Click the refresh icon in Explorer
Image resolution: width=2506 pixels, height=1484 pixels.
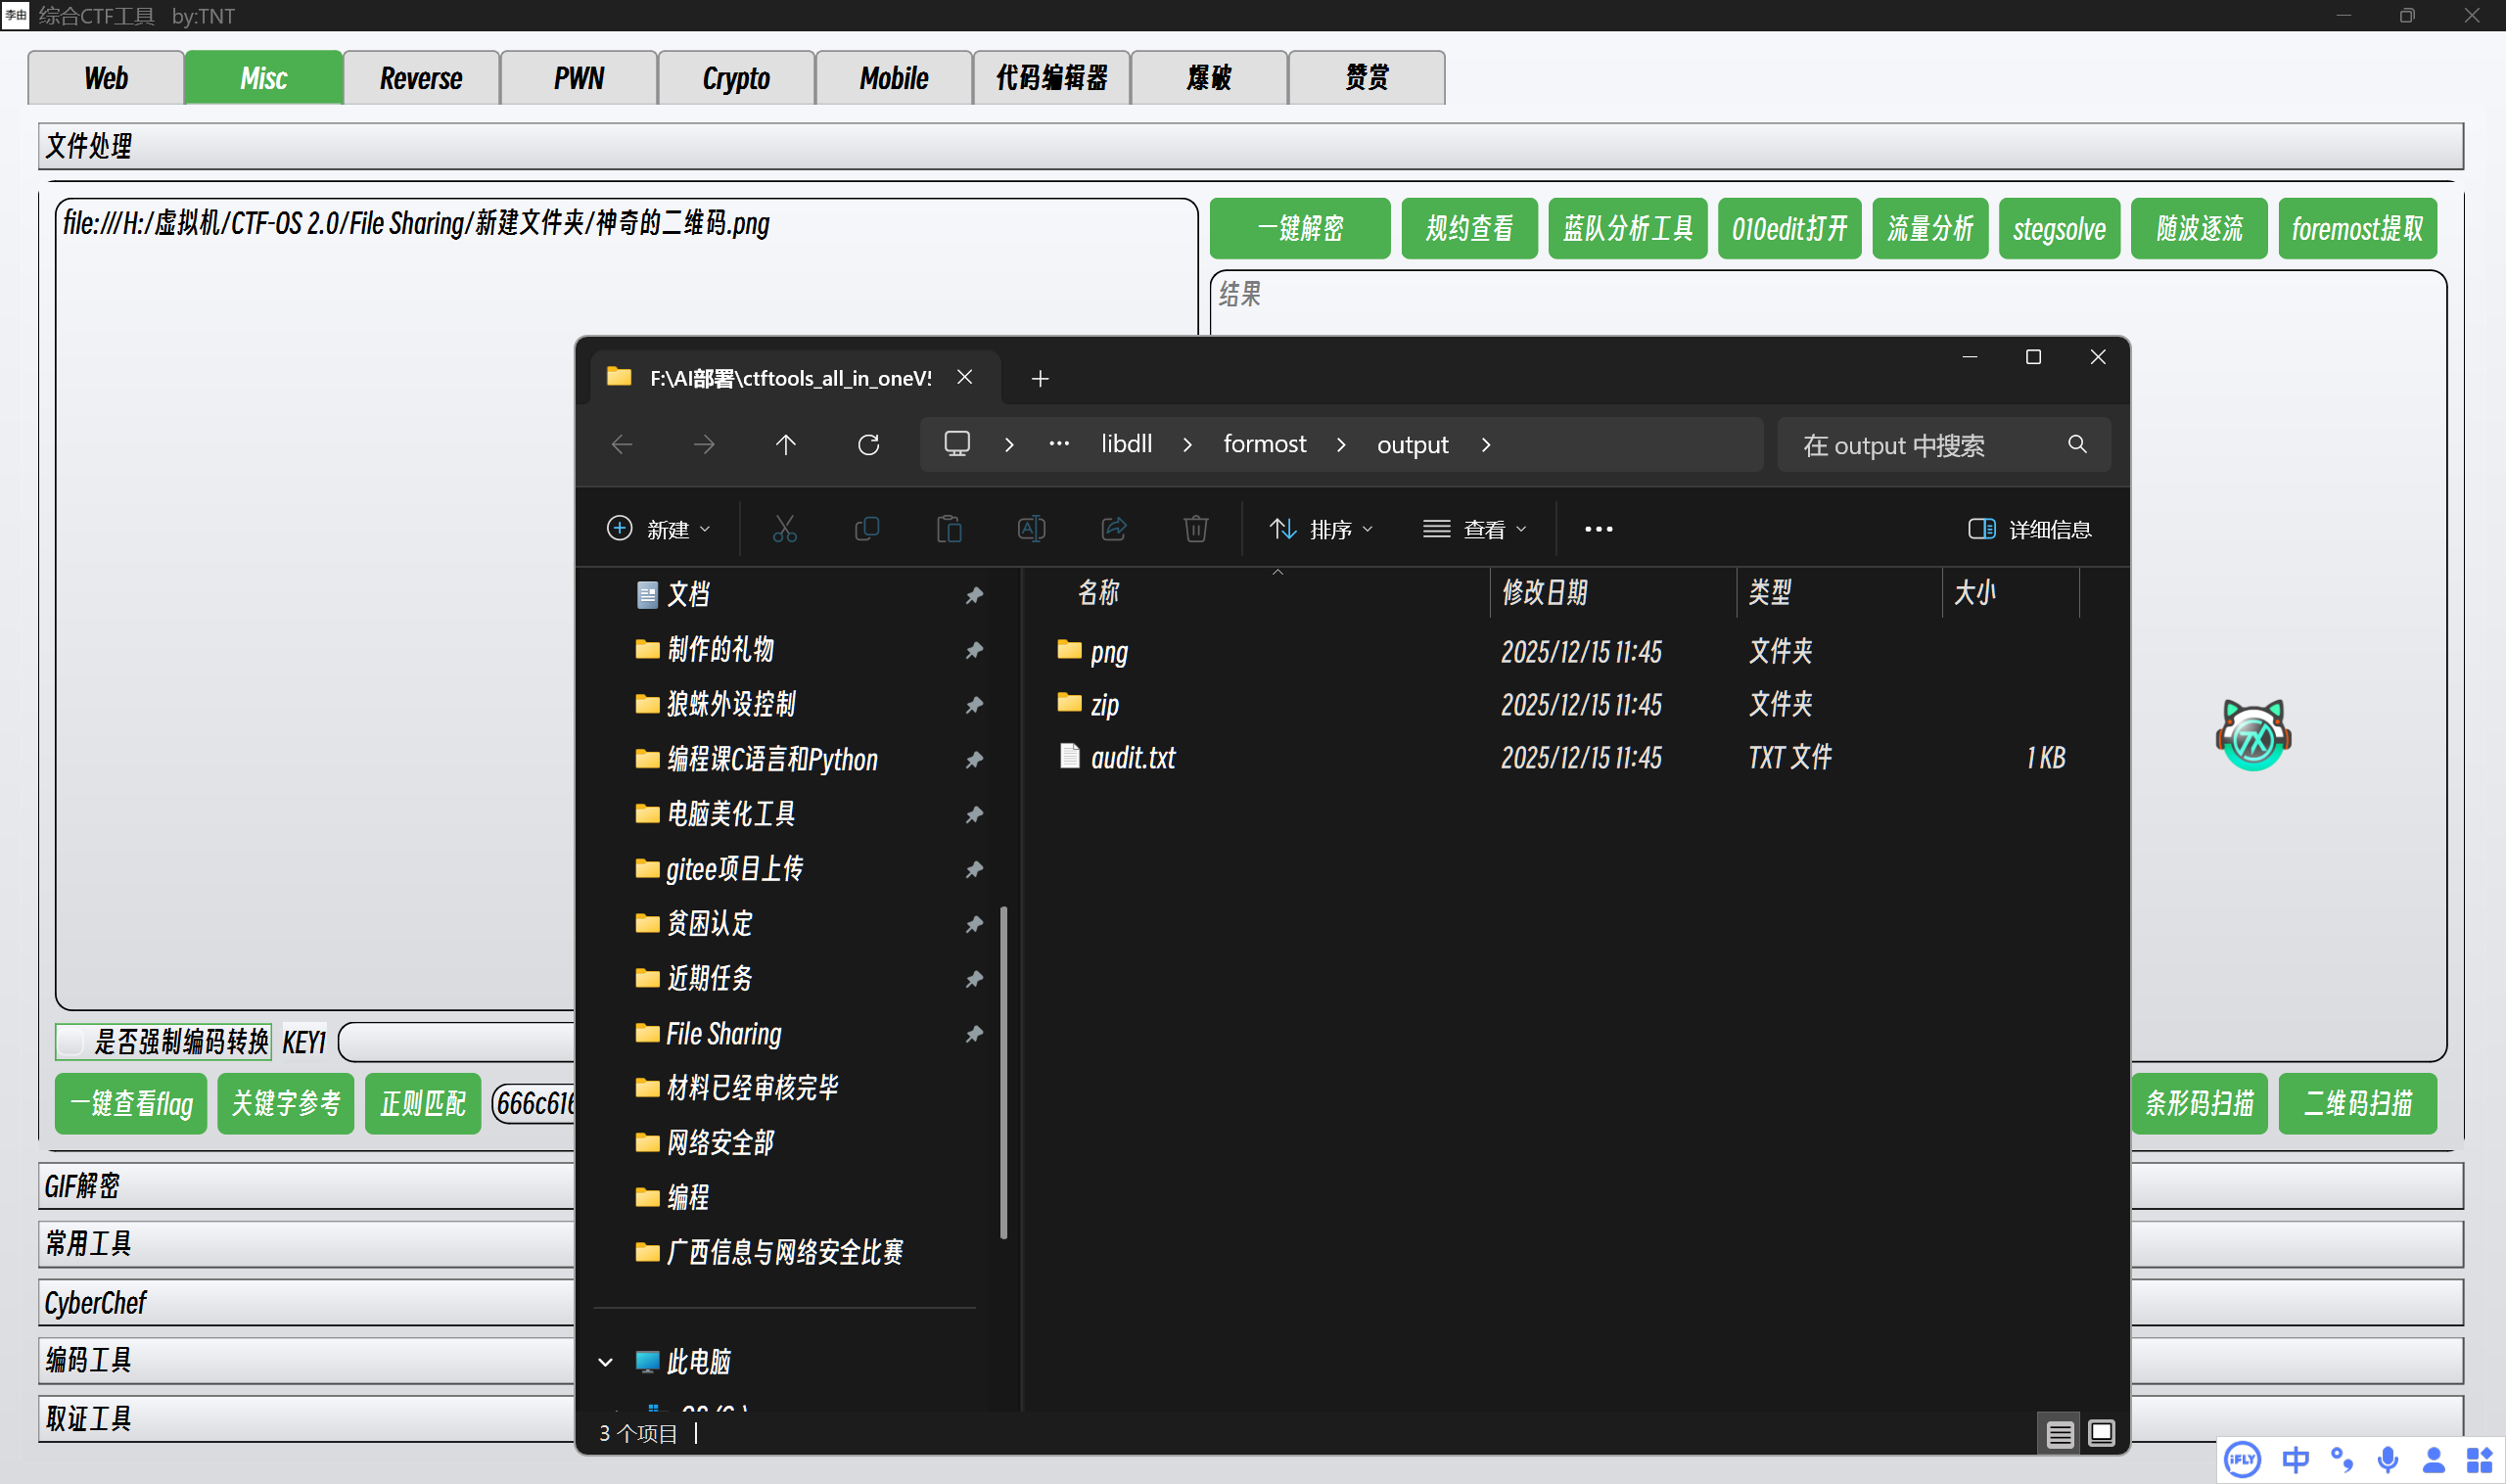coord(868,444)
